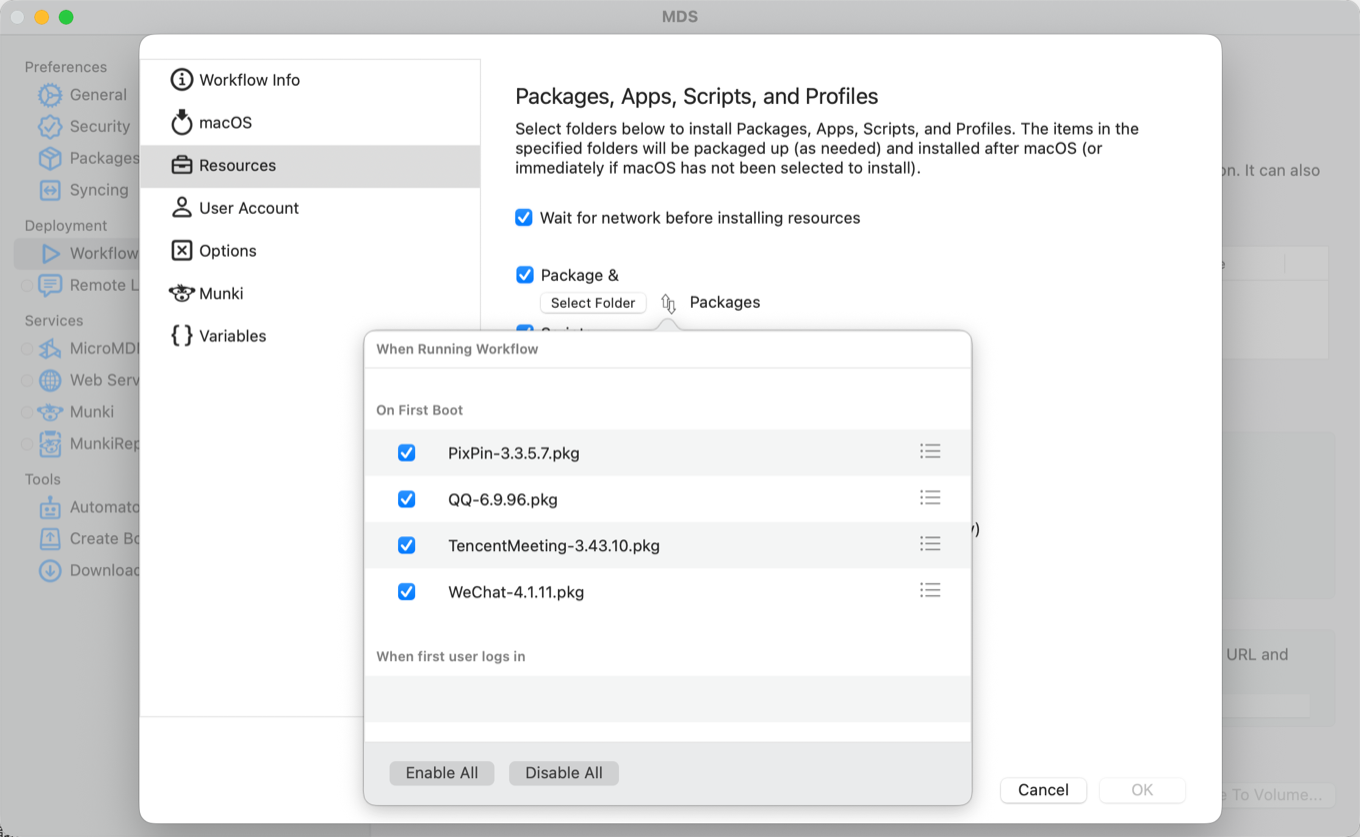
Task: Click the MicroMDM icon under Services
Action: (50, 349)
